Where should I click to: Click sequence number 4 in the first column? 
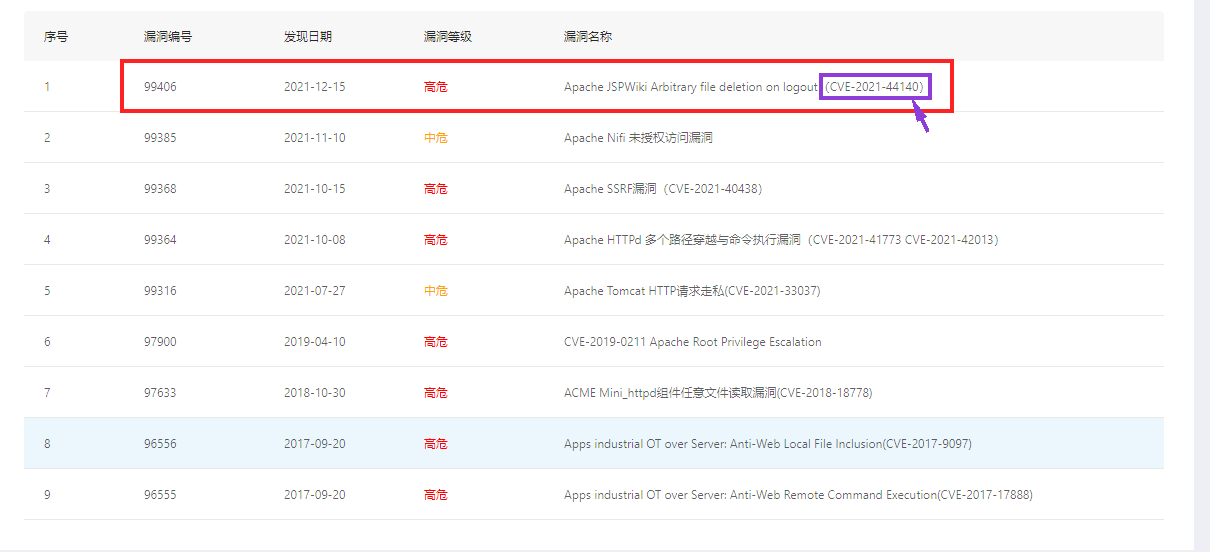pyautogui.click(x=47, y=240)
